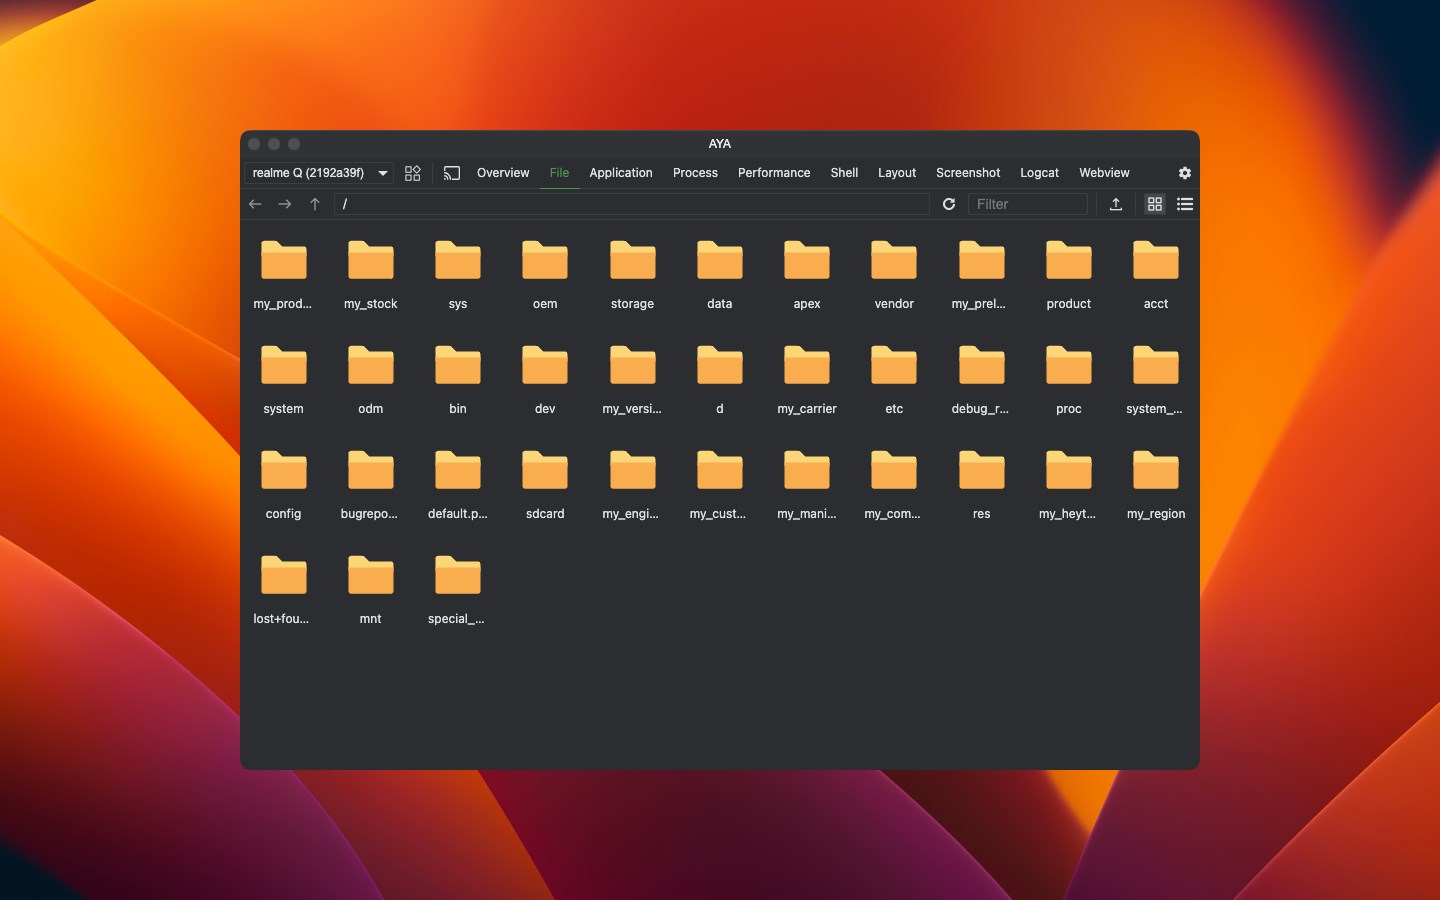The width and height of the screenshot is (1440, 900).
Task: Click the "odm" folder name
Action: click(x=371, y=409)
